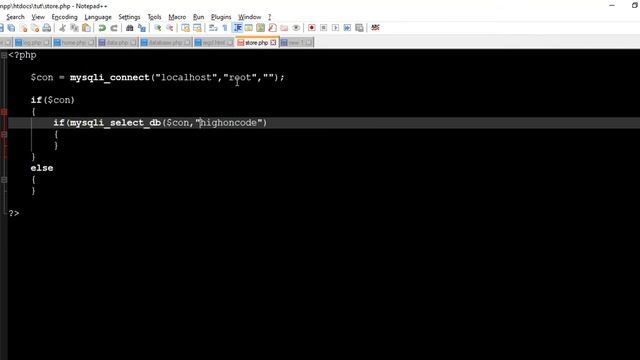Click the Cut scissors icon
The width and height of the screenshot is (640, 360).
coord(62,28)
